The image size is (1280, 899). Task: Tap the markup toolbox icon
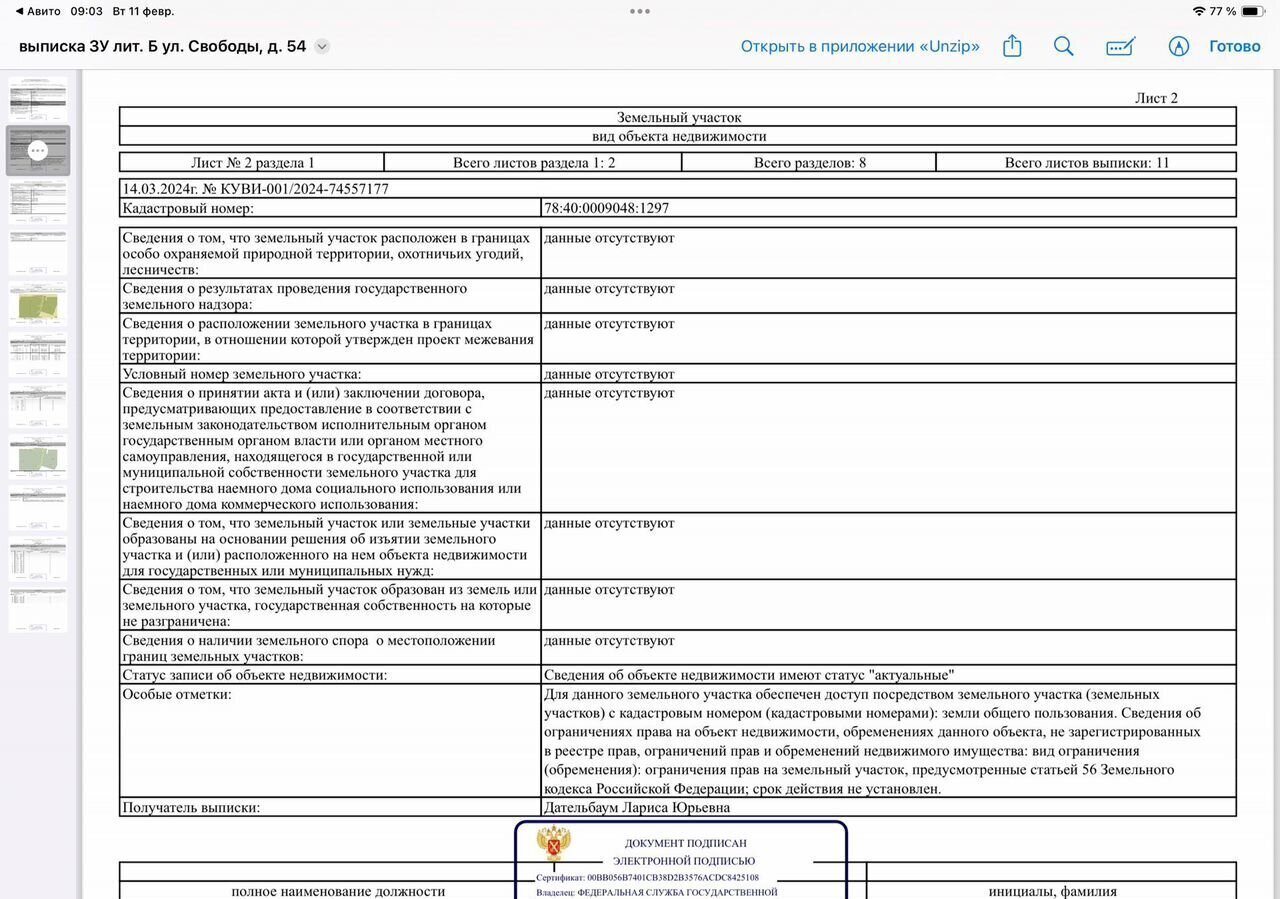click(1121, 47)
